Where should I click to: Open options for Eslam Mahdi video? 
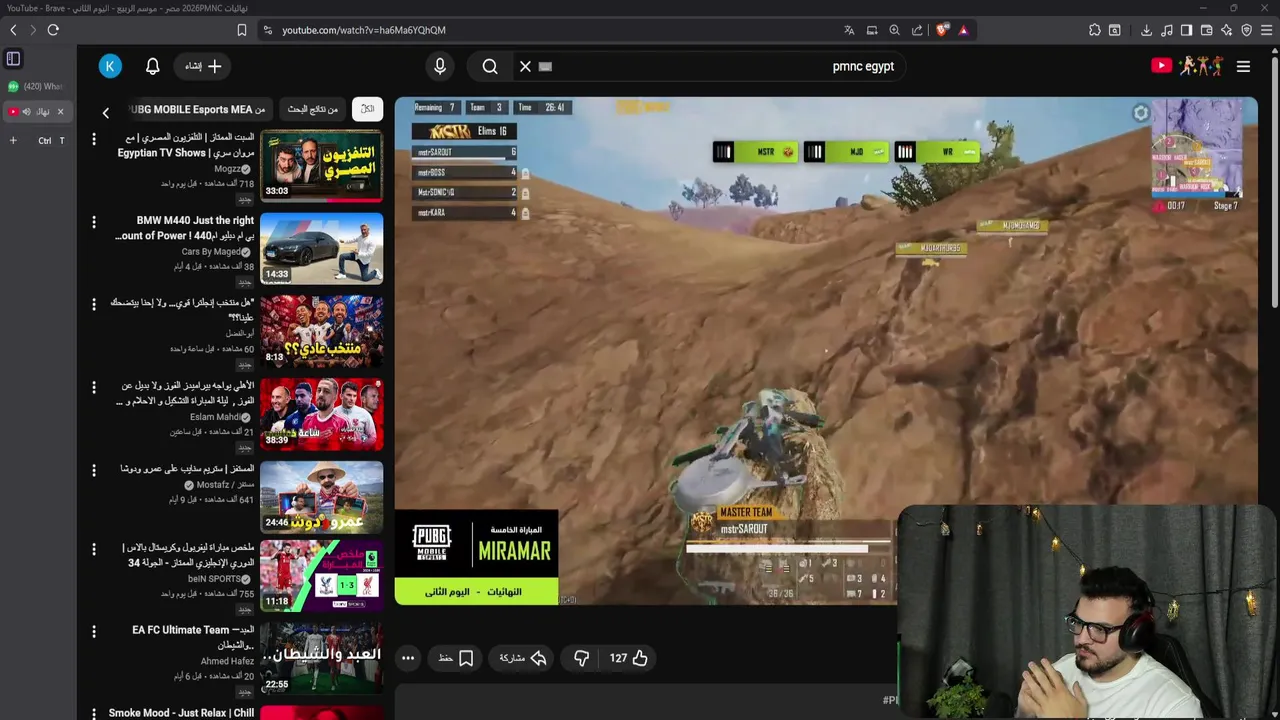94,387
